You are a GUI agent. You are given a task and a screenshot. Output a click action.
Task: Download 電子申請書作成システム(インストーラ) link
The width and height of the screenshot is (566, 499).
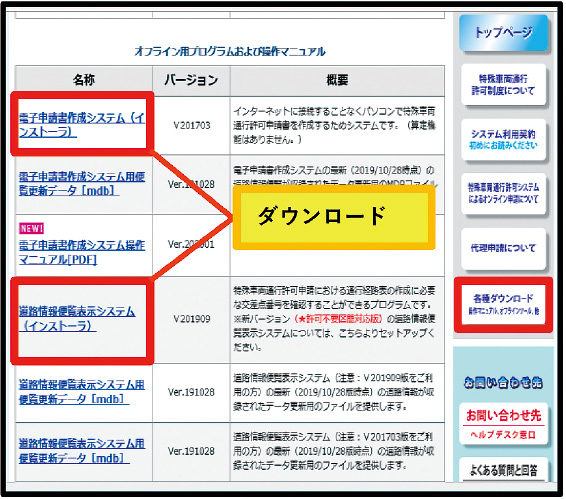click(82, 125)
